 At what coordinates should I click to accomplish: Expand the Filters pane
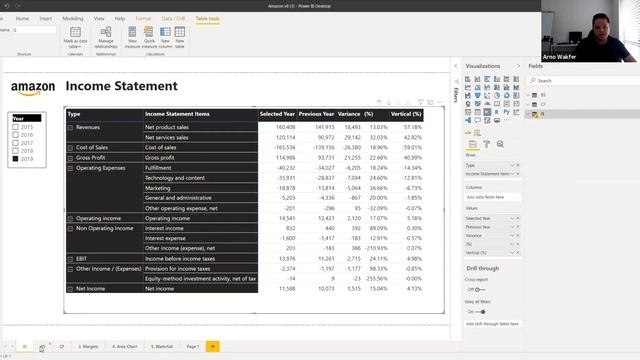point(456,66)
